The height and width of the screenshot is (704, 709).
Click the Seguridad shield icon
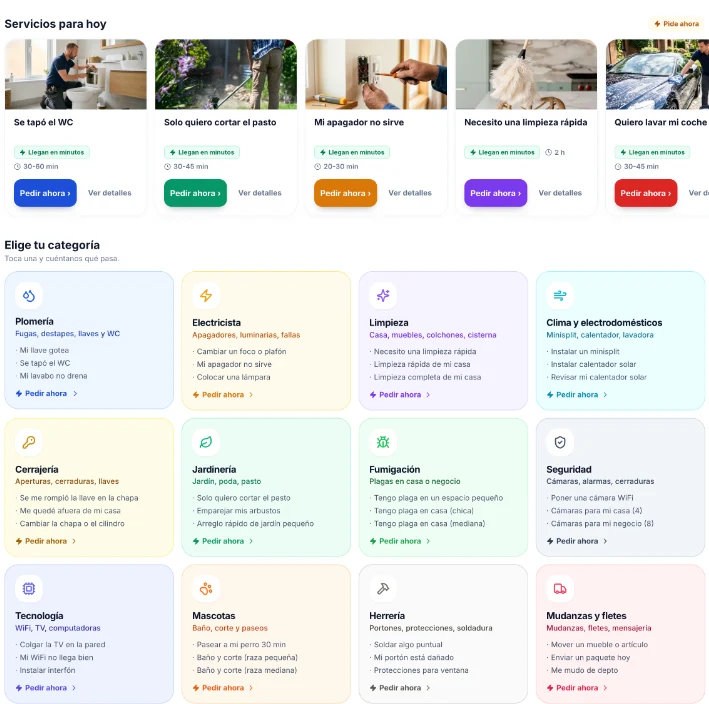click(560, 442)
